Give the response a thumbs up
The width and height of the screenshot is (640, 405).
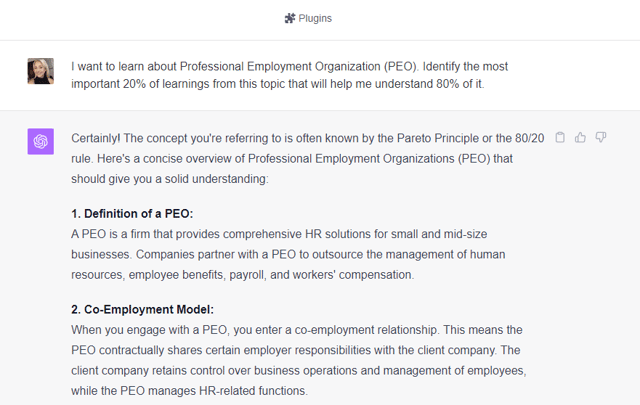click(x=580, y=138)
